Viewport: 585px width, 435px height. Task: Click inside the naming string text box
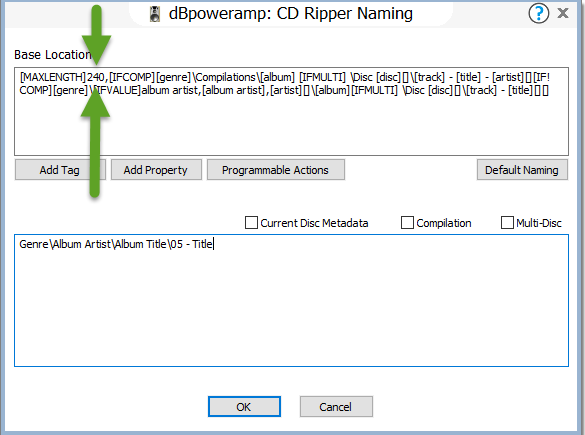(x=291, y=111)
